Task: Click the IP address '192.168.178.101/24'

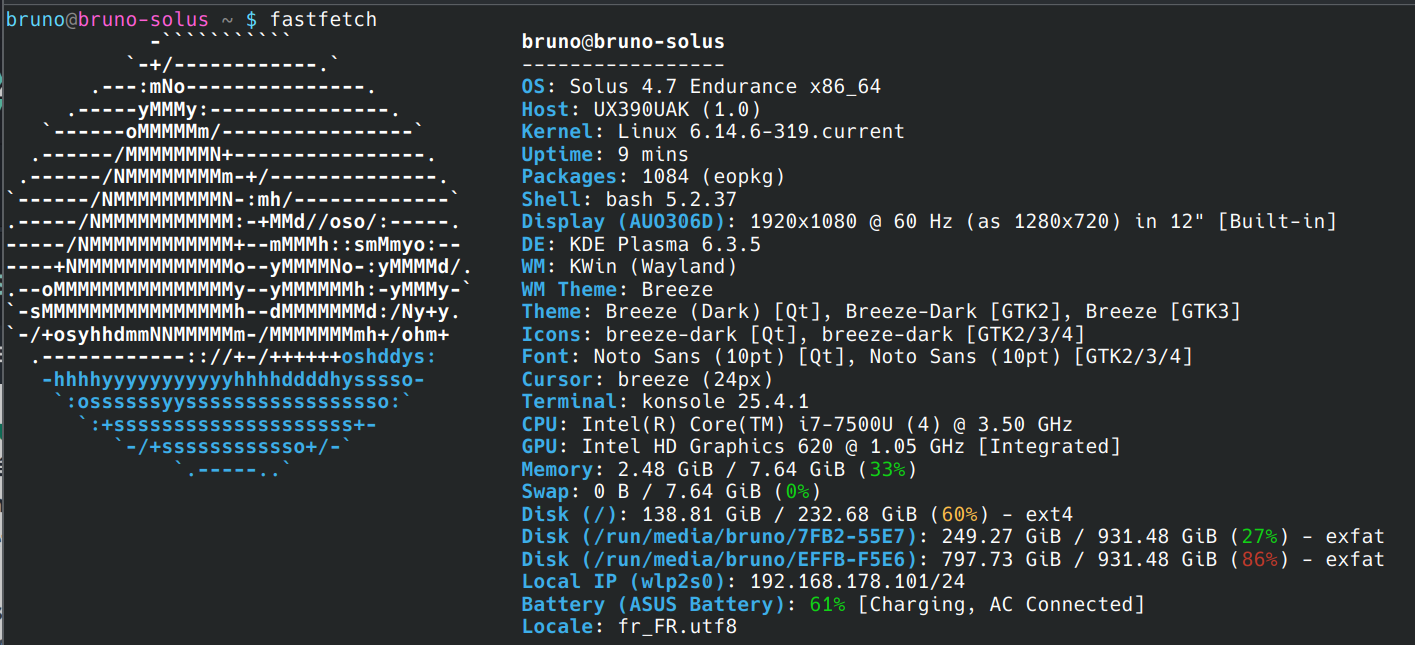Action: coord(857,581)
